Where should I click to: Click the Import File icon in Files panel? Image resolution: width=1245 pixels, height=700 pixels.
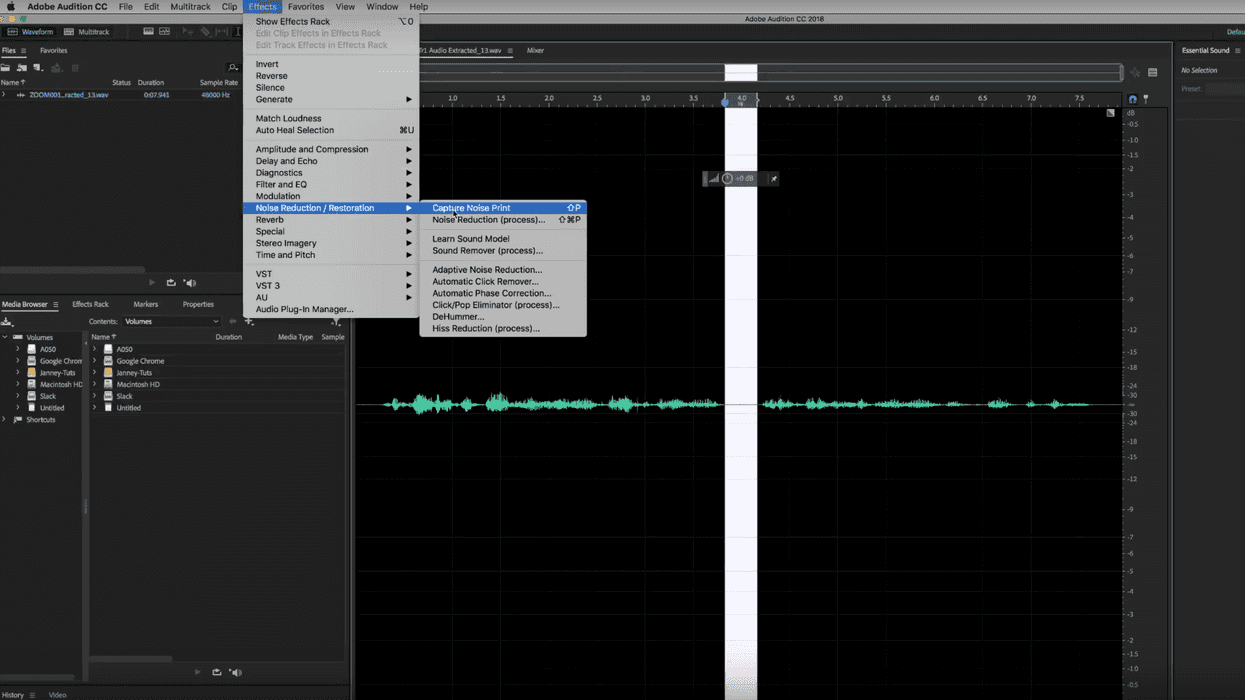tap(22, 68)
